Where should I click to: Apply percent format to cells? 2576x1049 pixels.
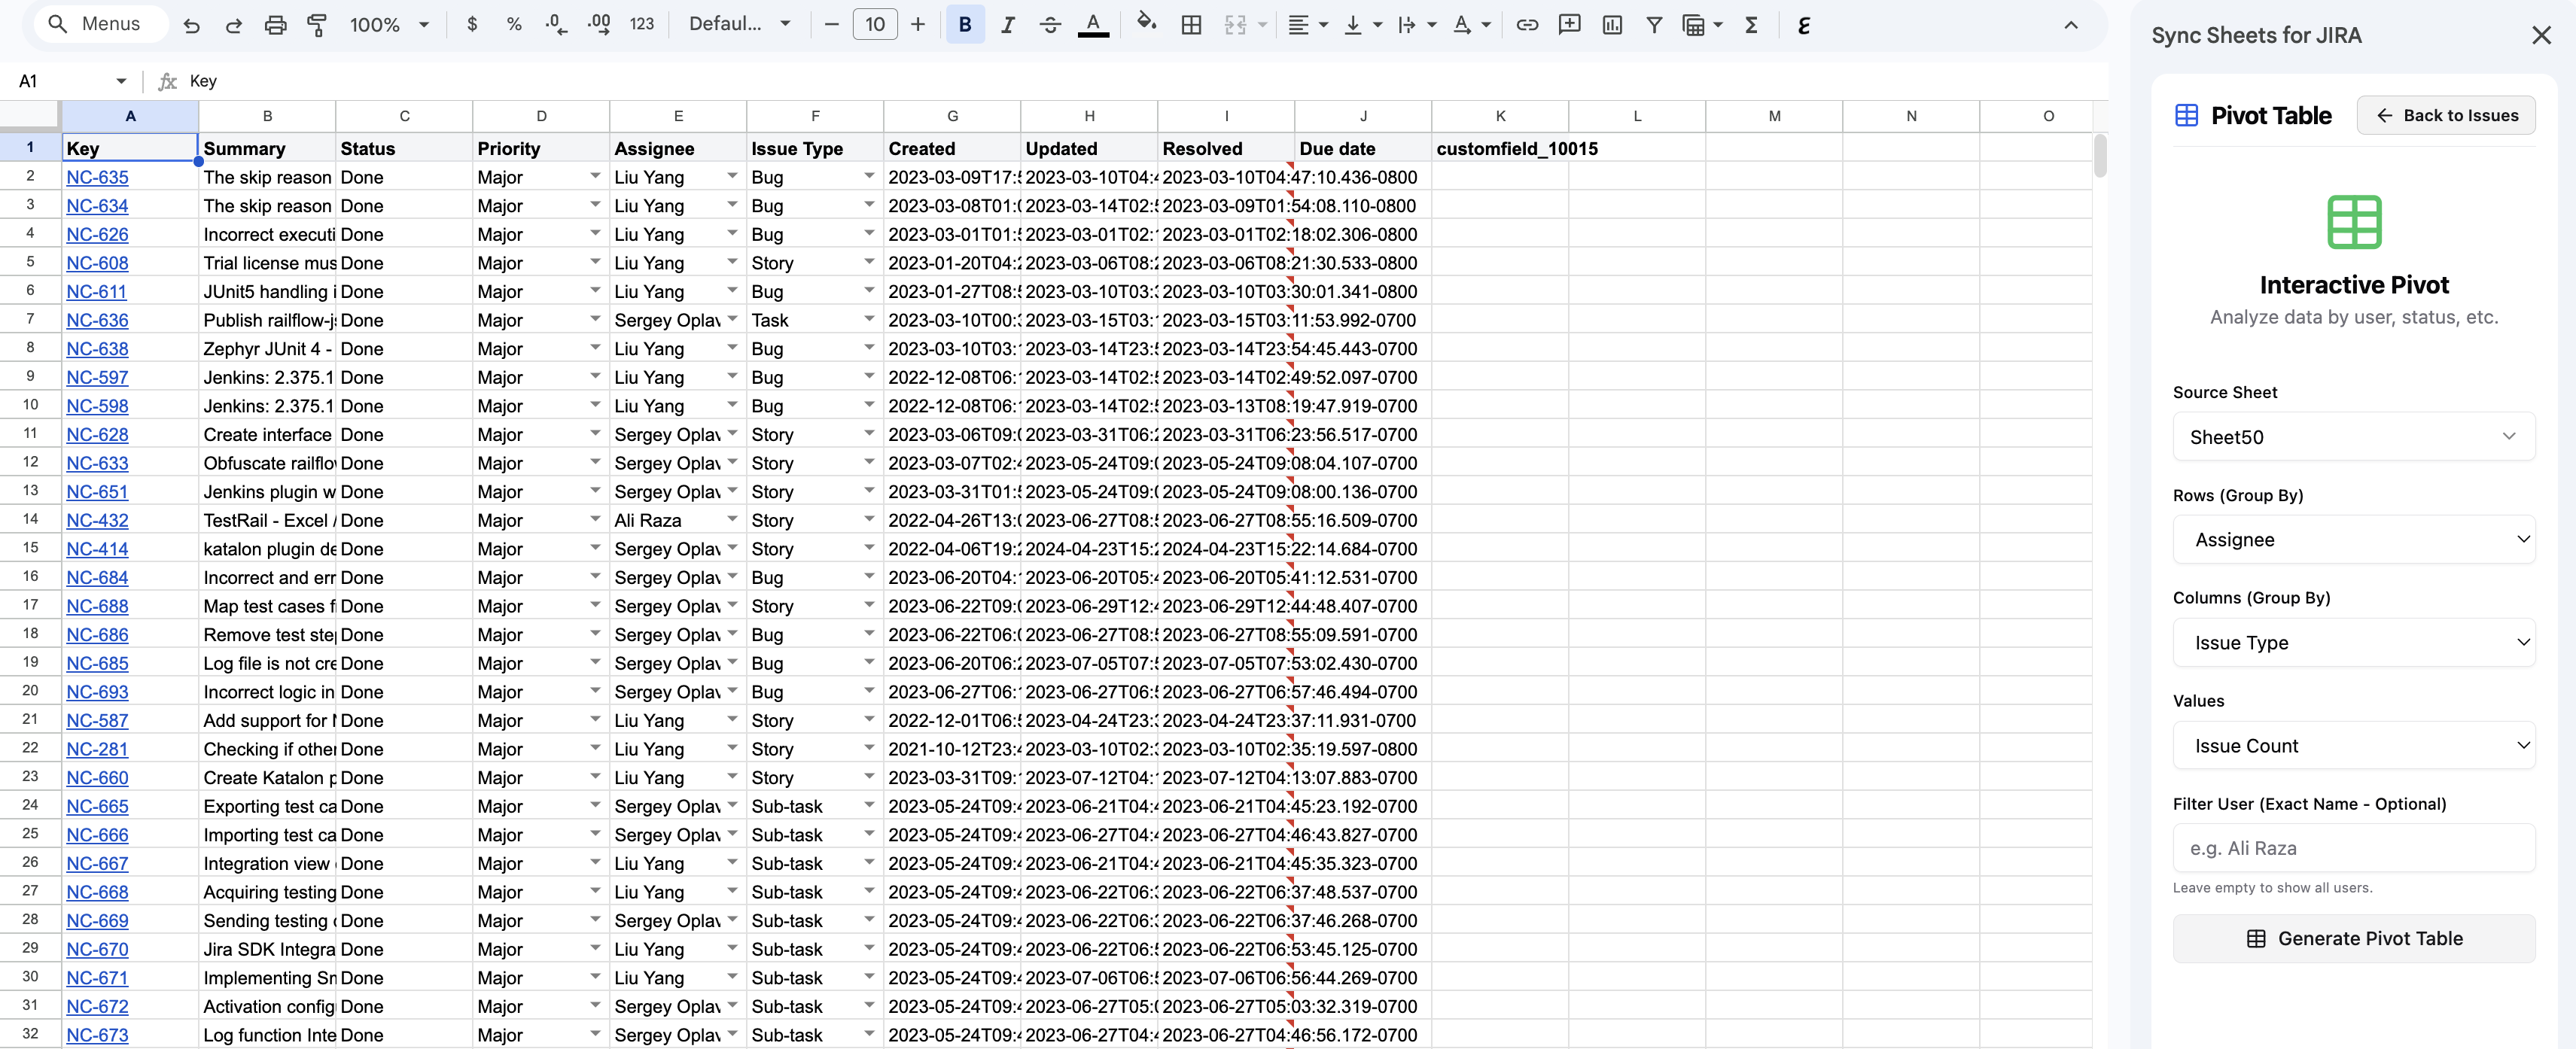(x=514, y=24)
